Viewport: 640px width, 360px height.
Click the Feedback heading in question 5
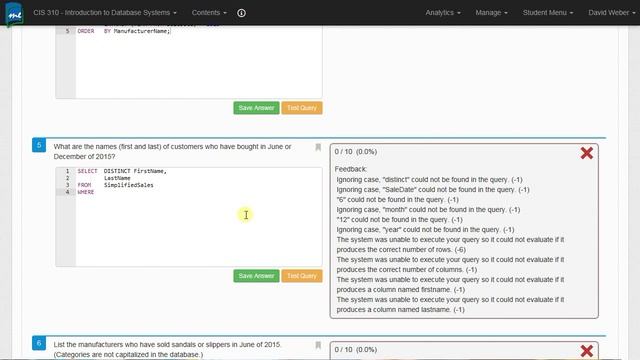351,169
